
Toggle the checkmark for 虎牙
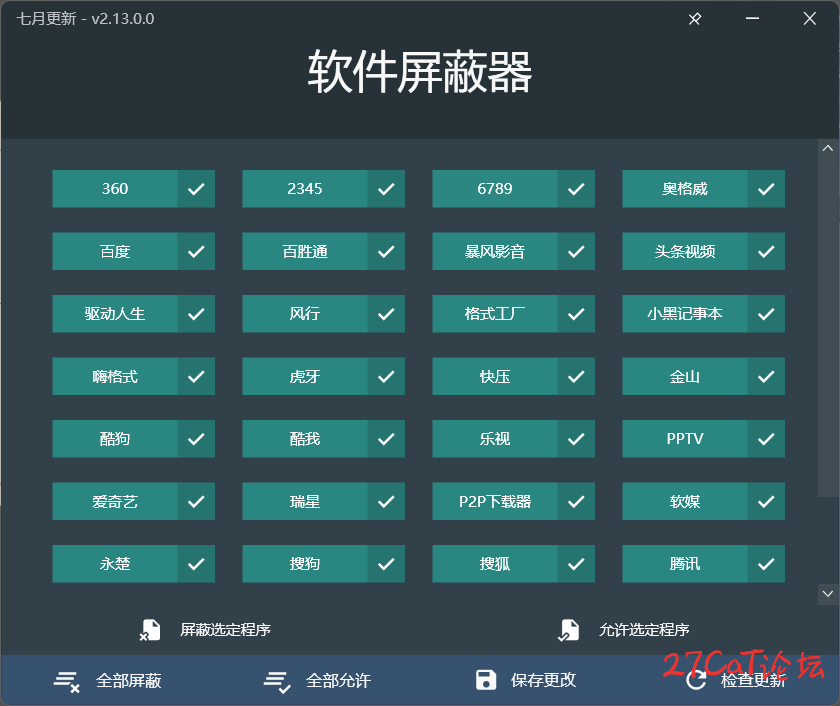click(x=386, y=377)
